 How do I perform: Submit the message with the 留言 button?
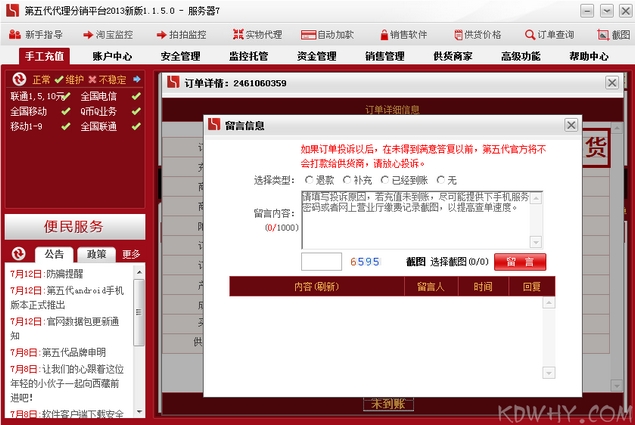coord(519,261)
